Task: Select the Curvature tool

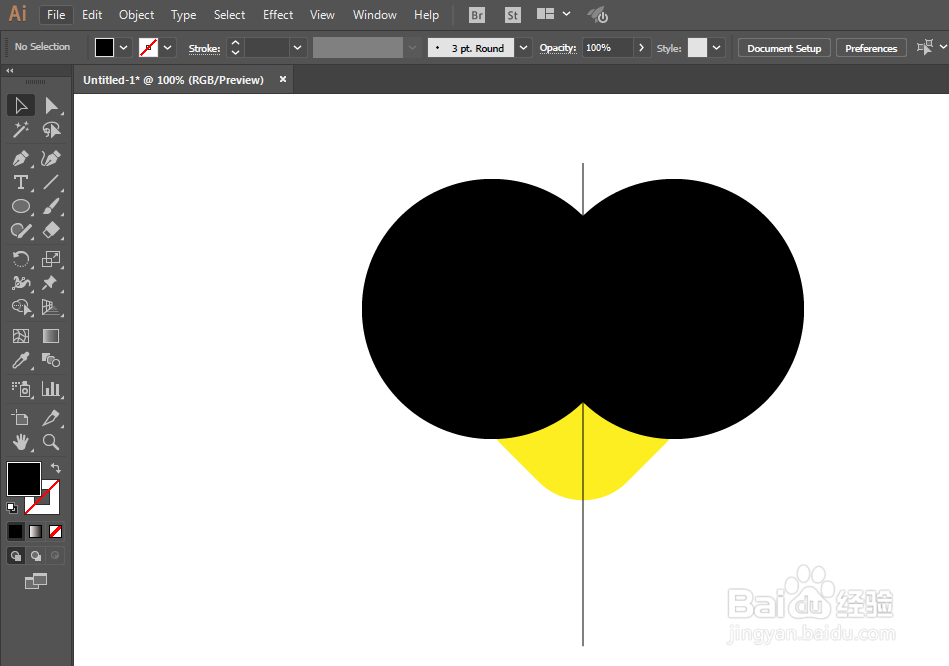Action: [51, 159]
